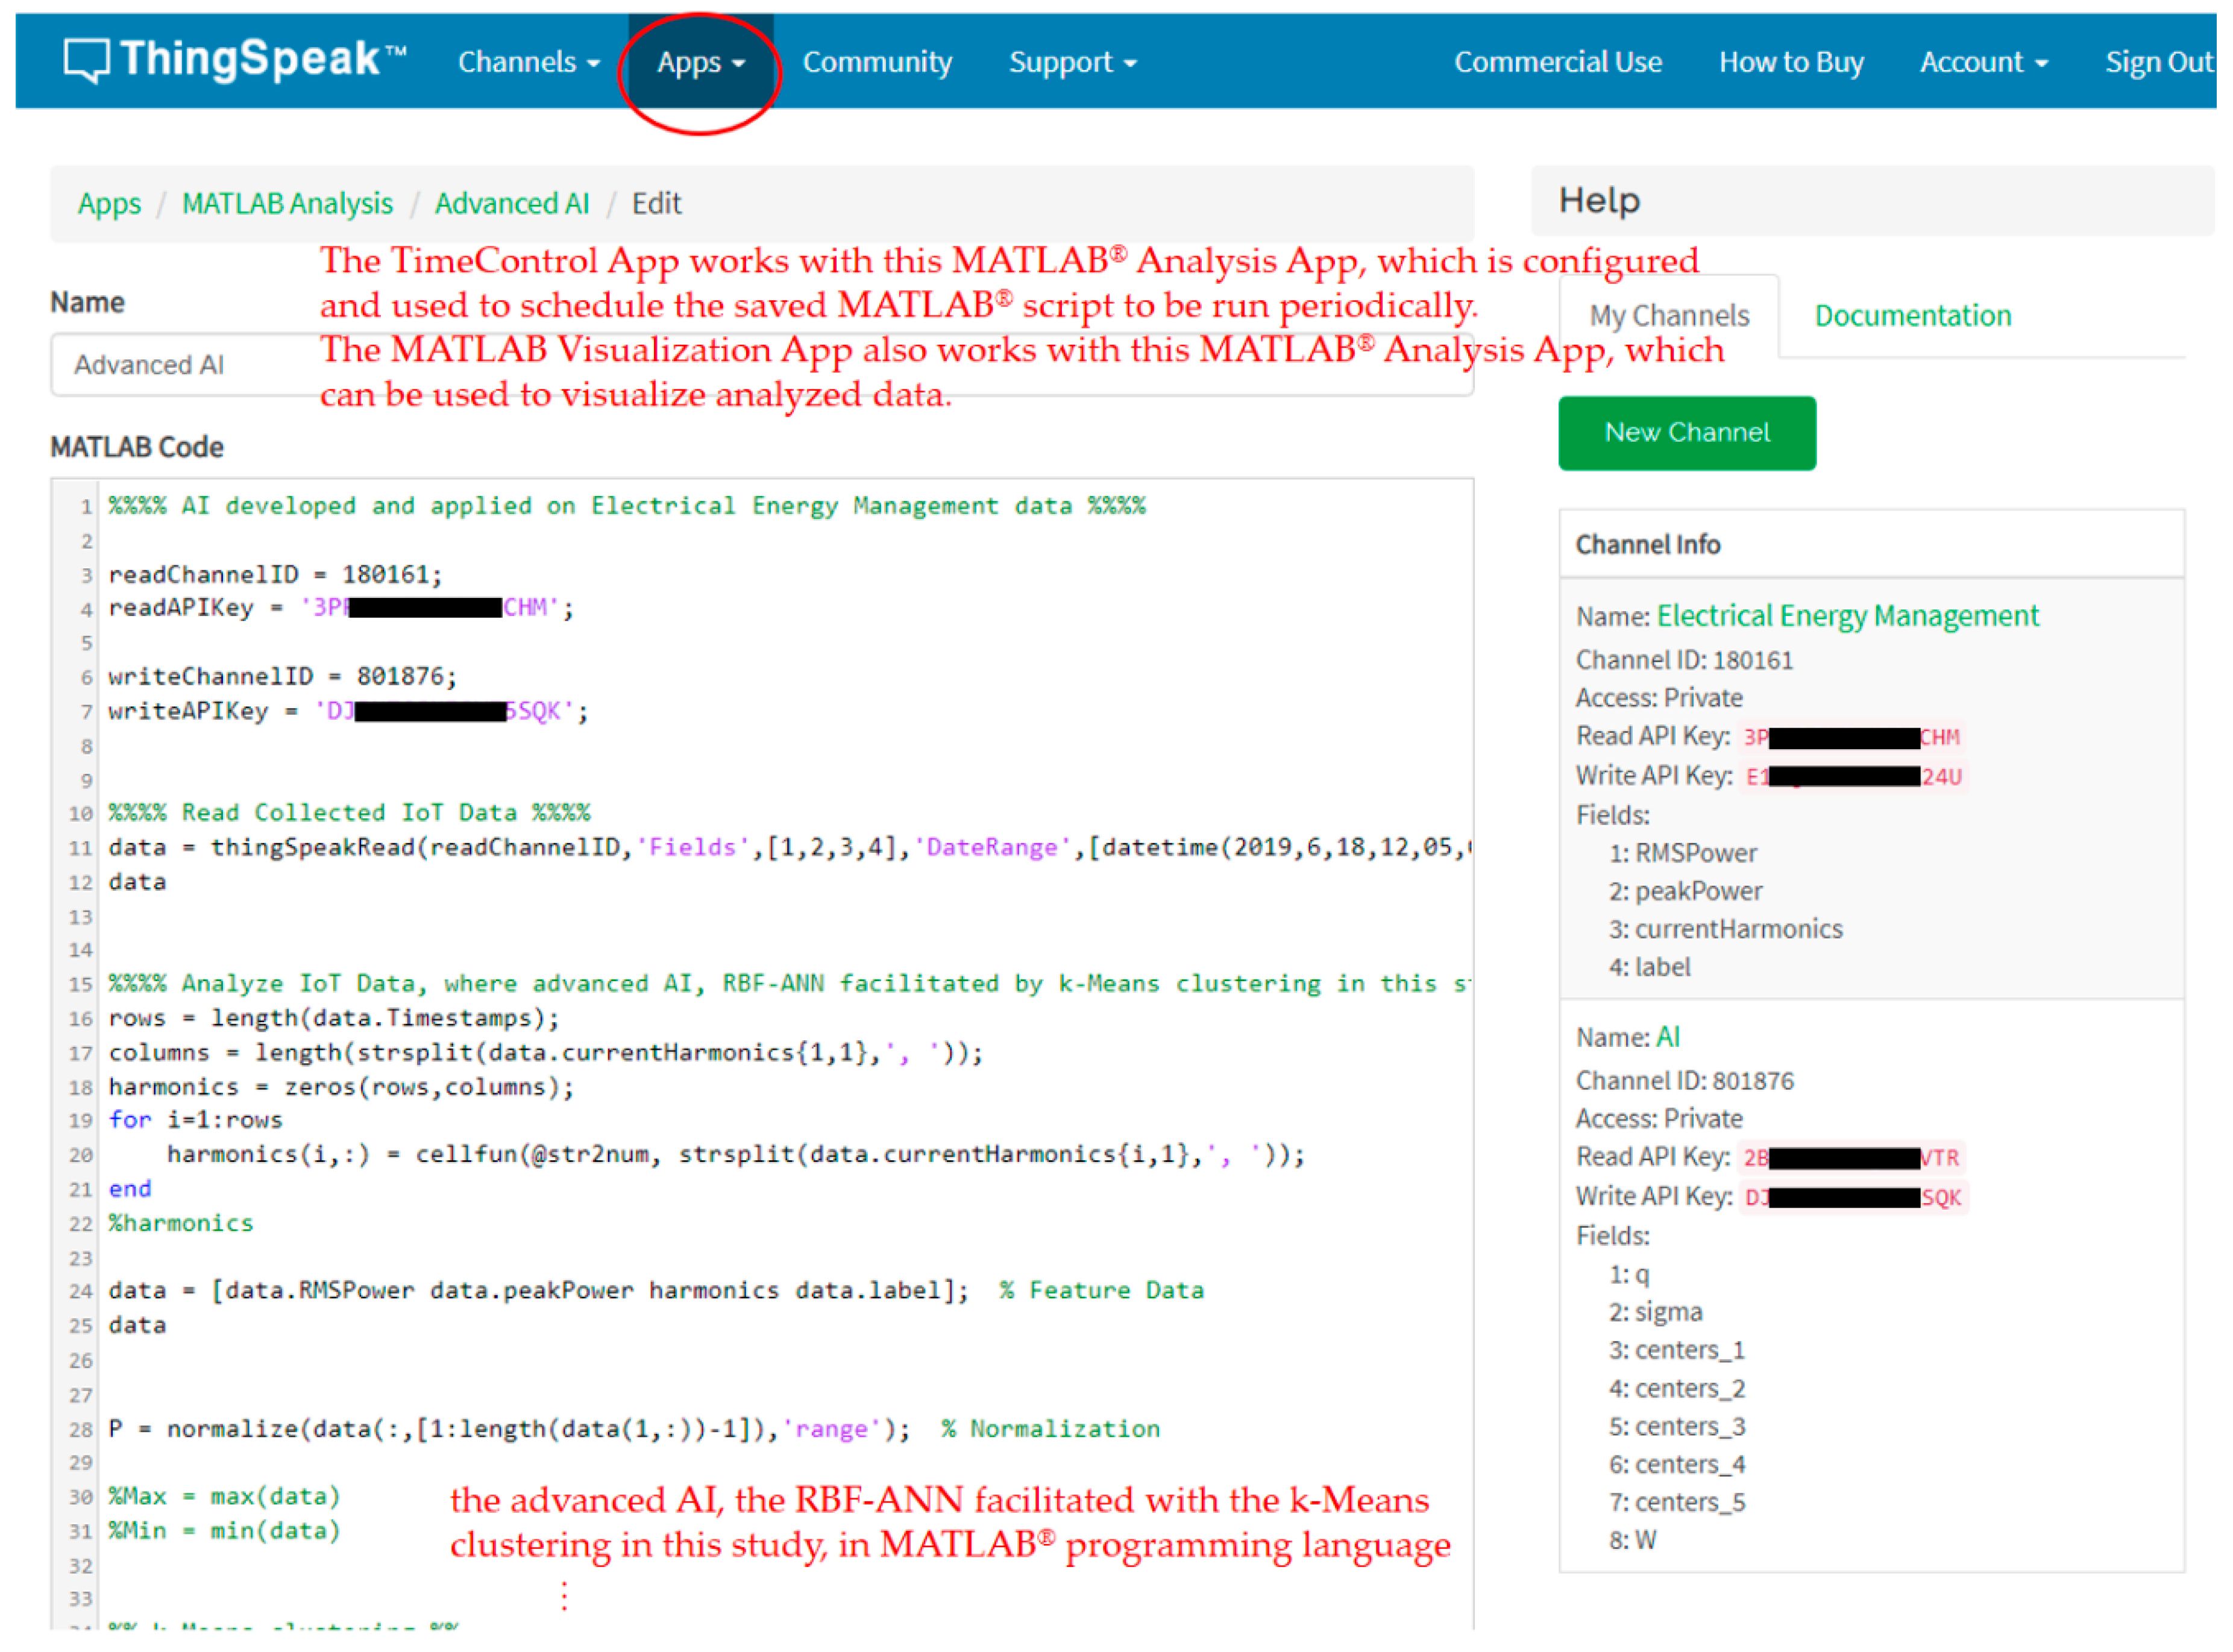Image resolution: width=2233 pixels, height=1652 pixels.
Task: Click field '2: sigma' text
Action: [x=1656, y=1313]
